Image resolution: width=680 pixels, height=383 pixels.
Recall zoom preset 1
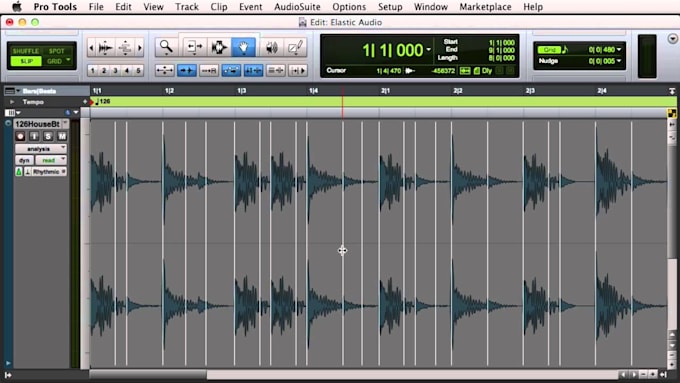[92, 70]
